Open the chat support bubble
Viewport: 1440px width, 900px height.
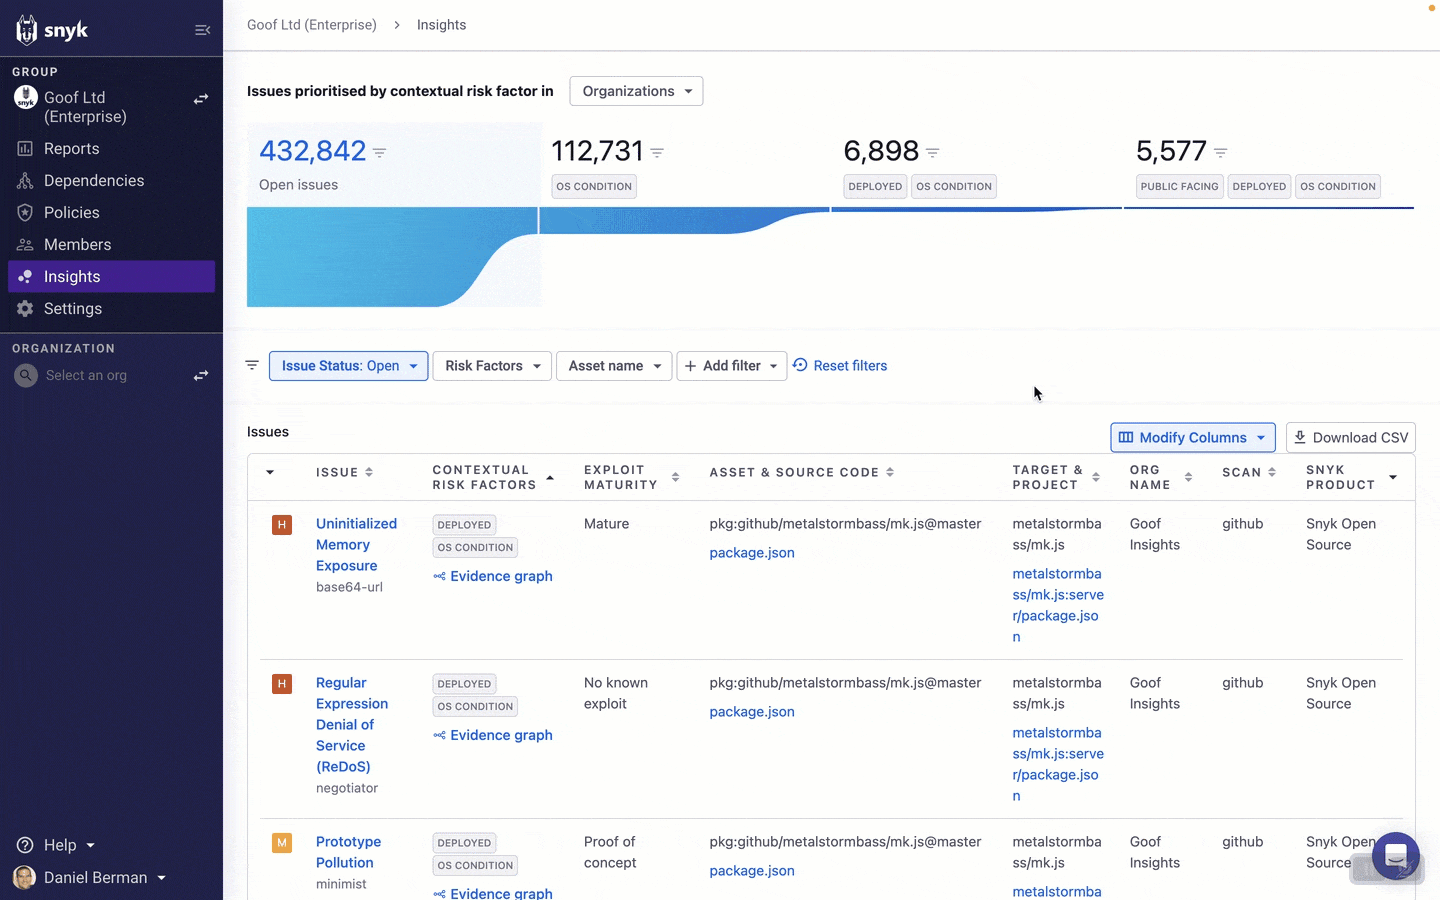pos(1396,856)
